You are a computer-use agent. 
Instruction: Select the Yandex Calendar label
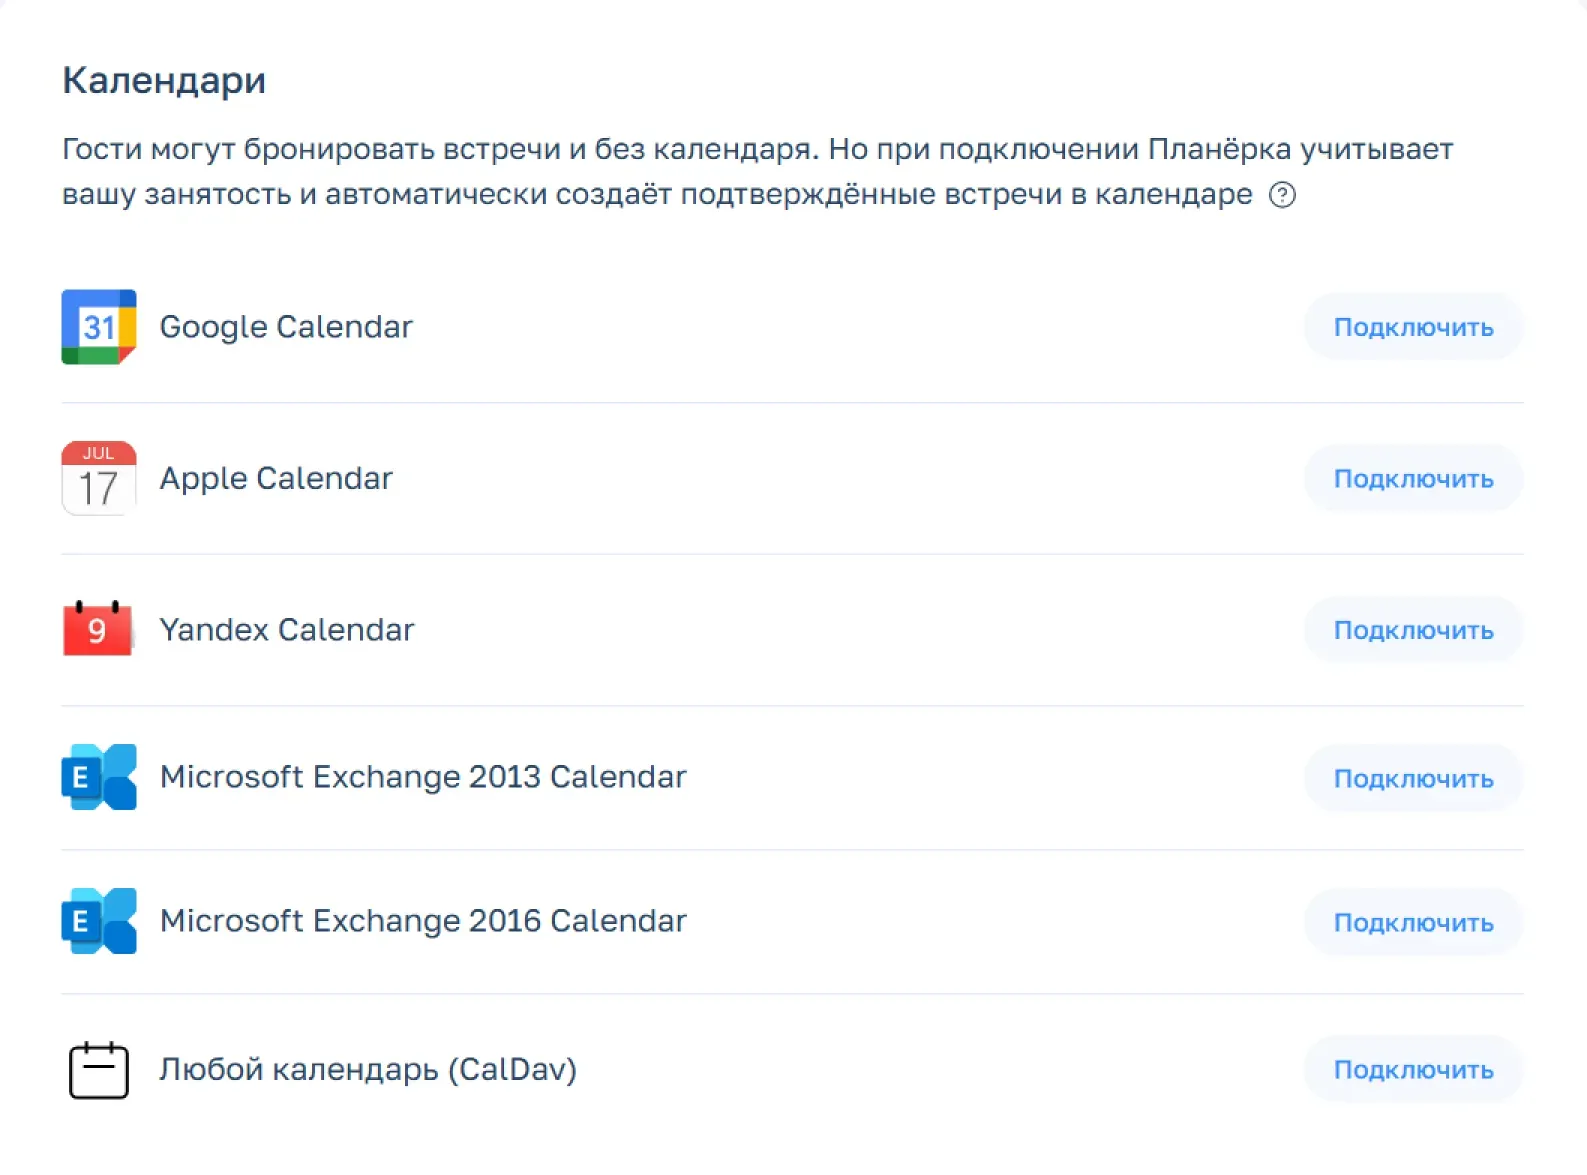click(x=287, y=630)
